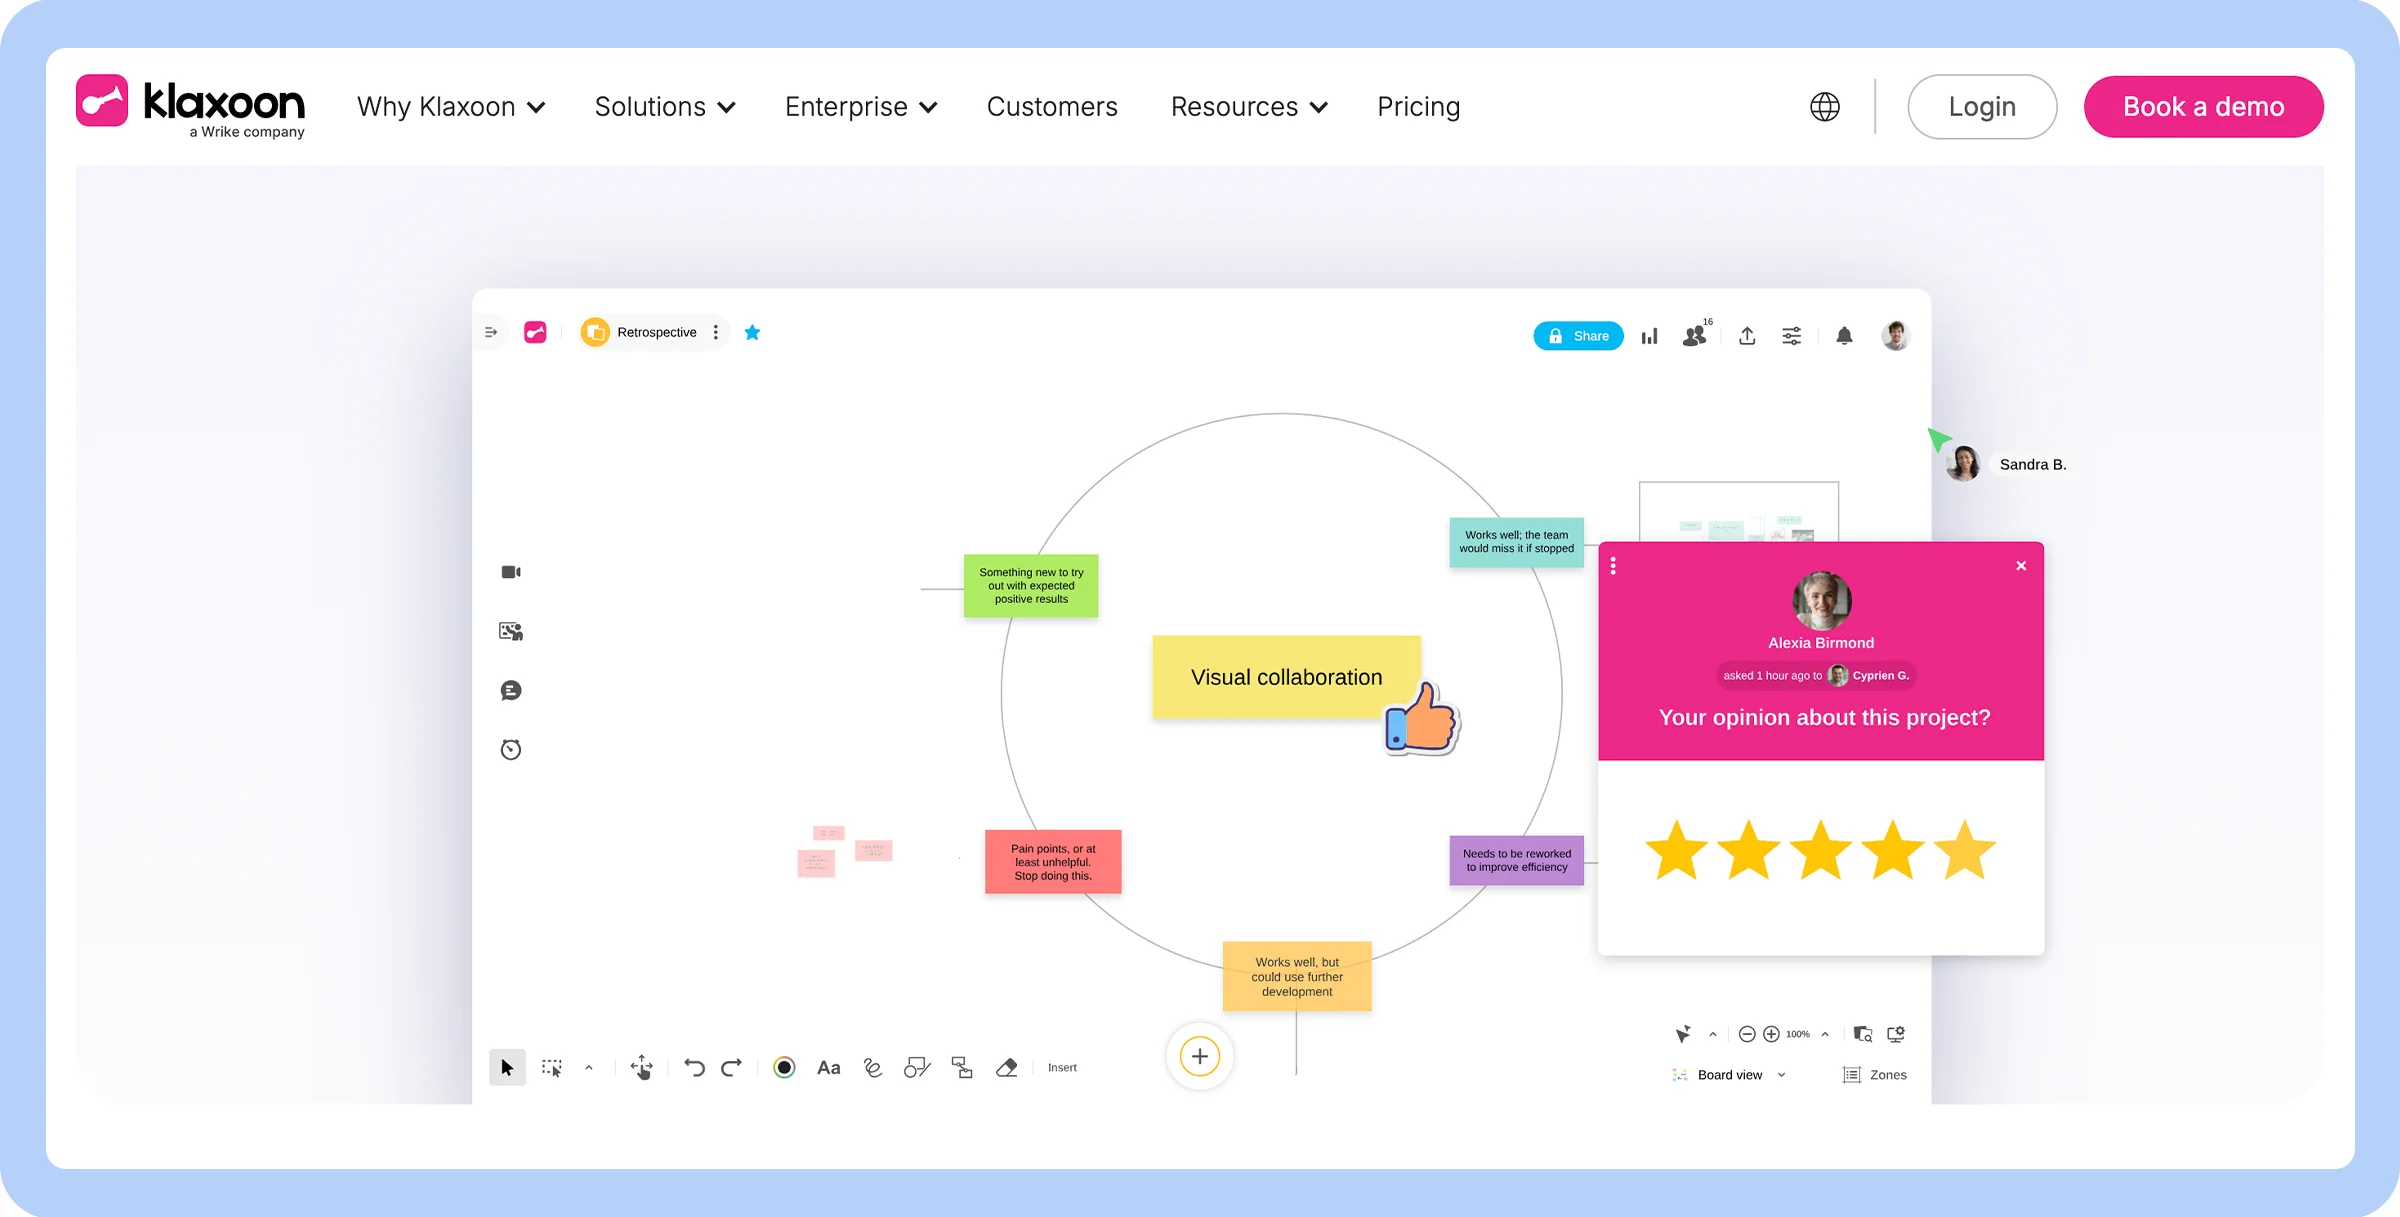Viewport: 2400px width, 1217px height.
Task: Open Notifications via the bell icon
Action: pos(1845,336)
